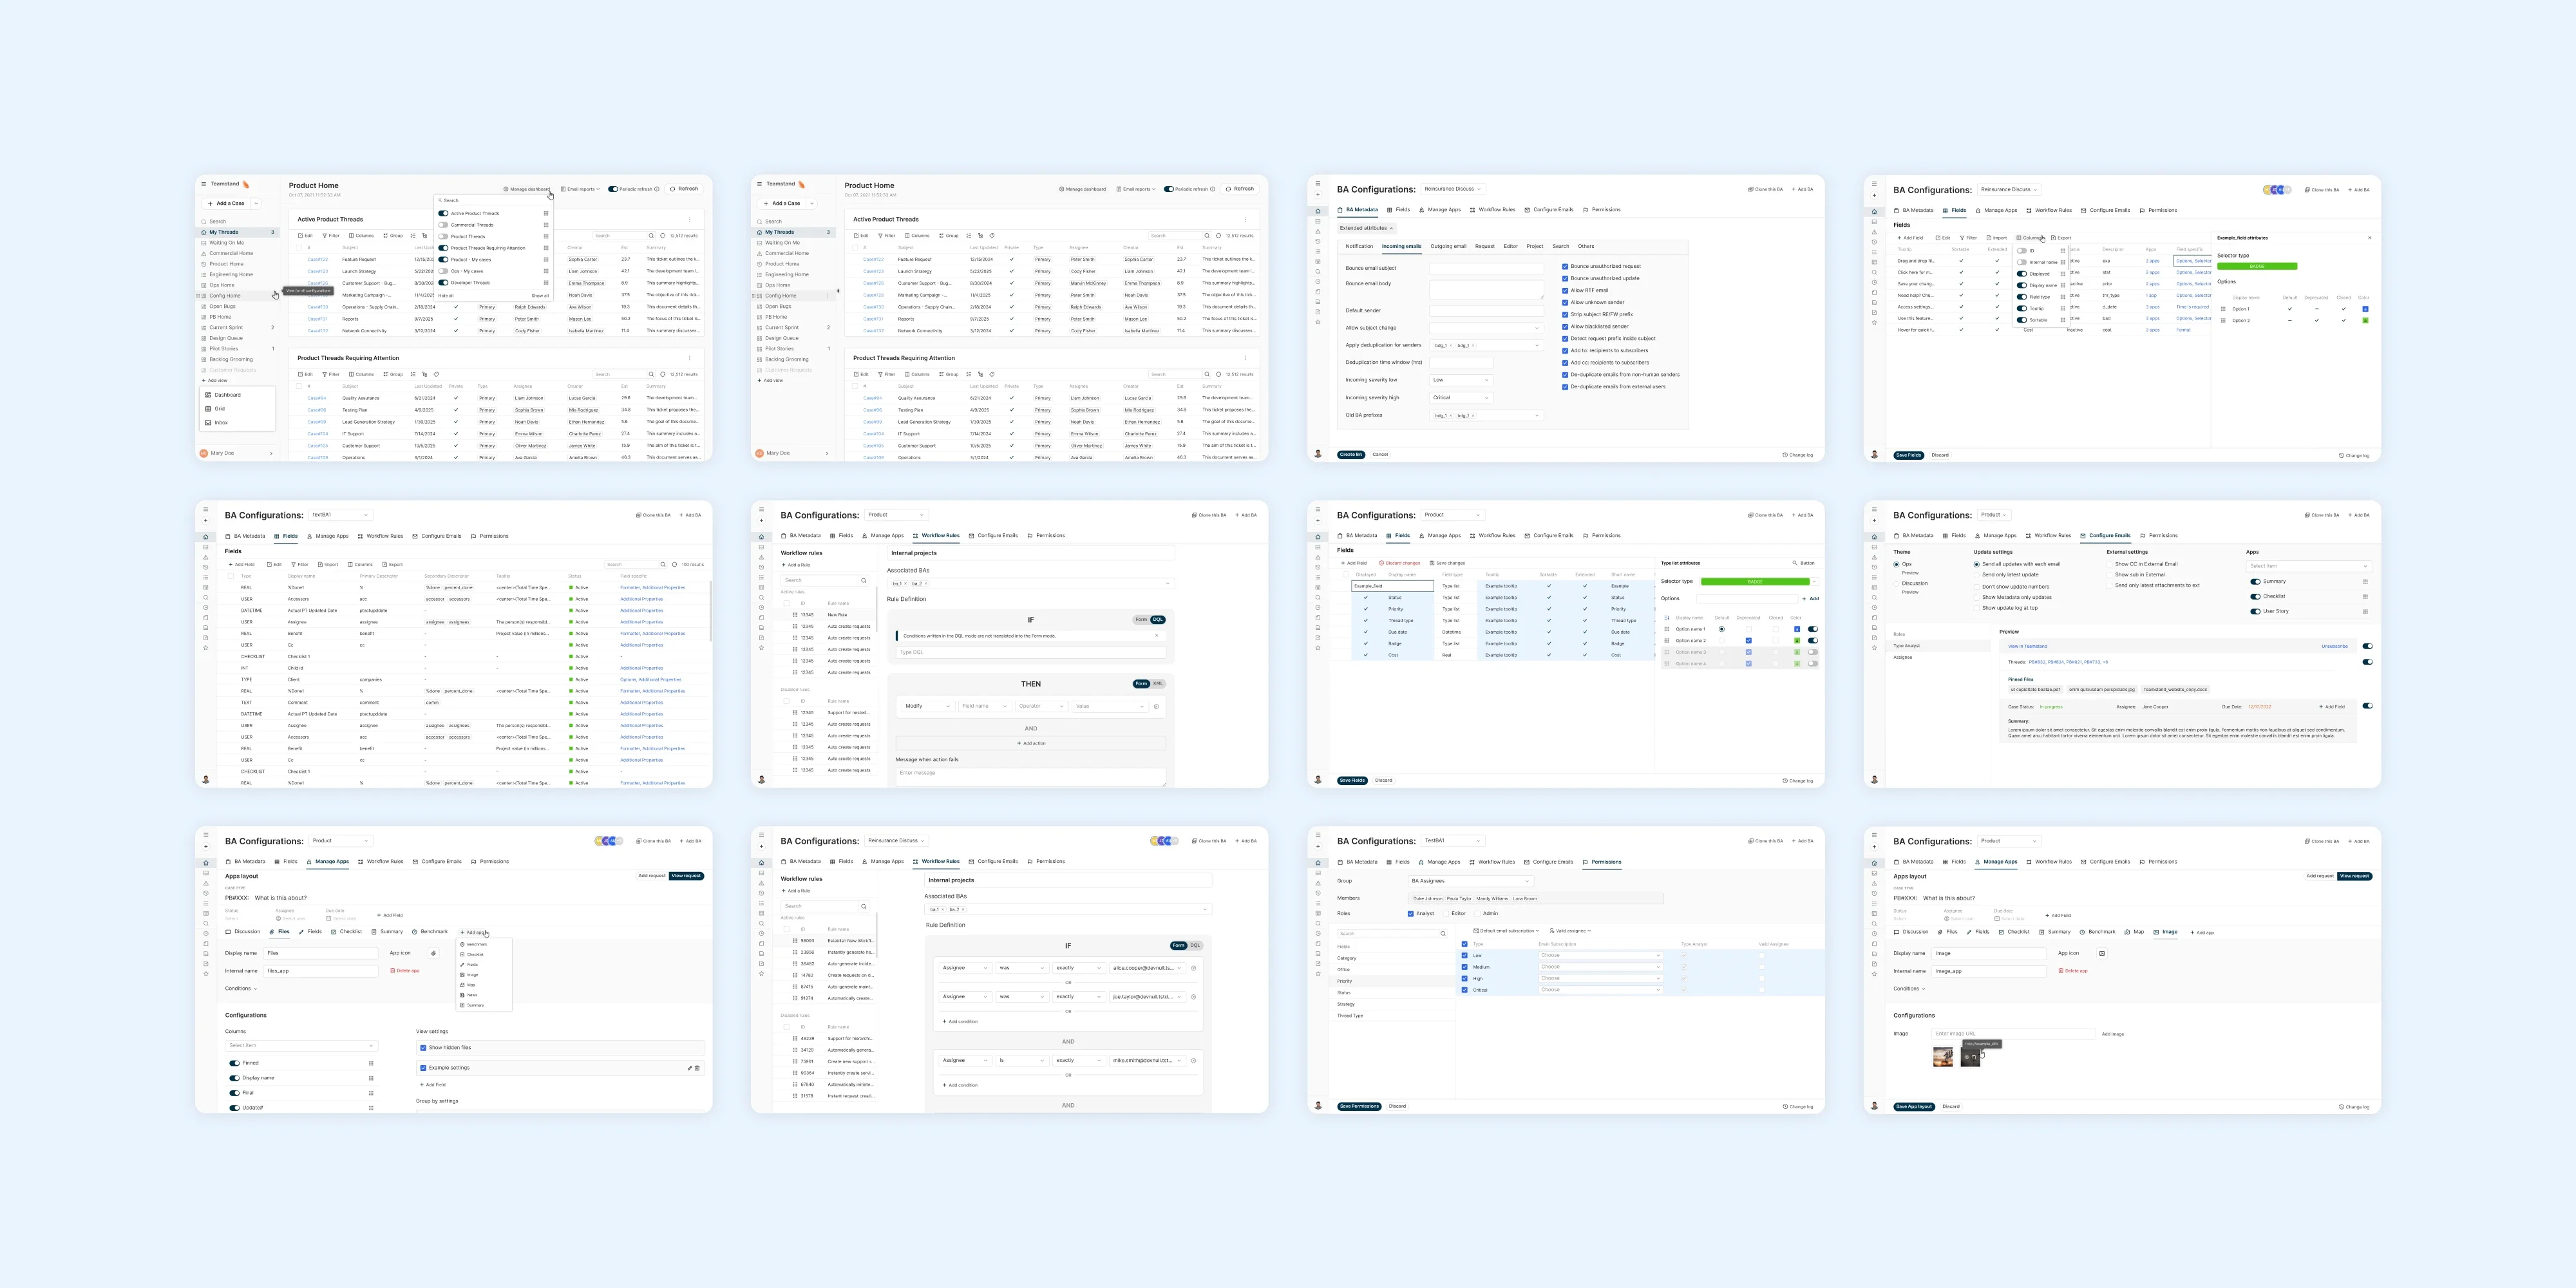
Task: Enable the Commercial Threads toggle
Action: point(444,225)
